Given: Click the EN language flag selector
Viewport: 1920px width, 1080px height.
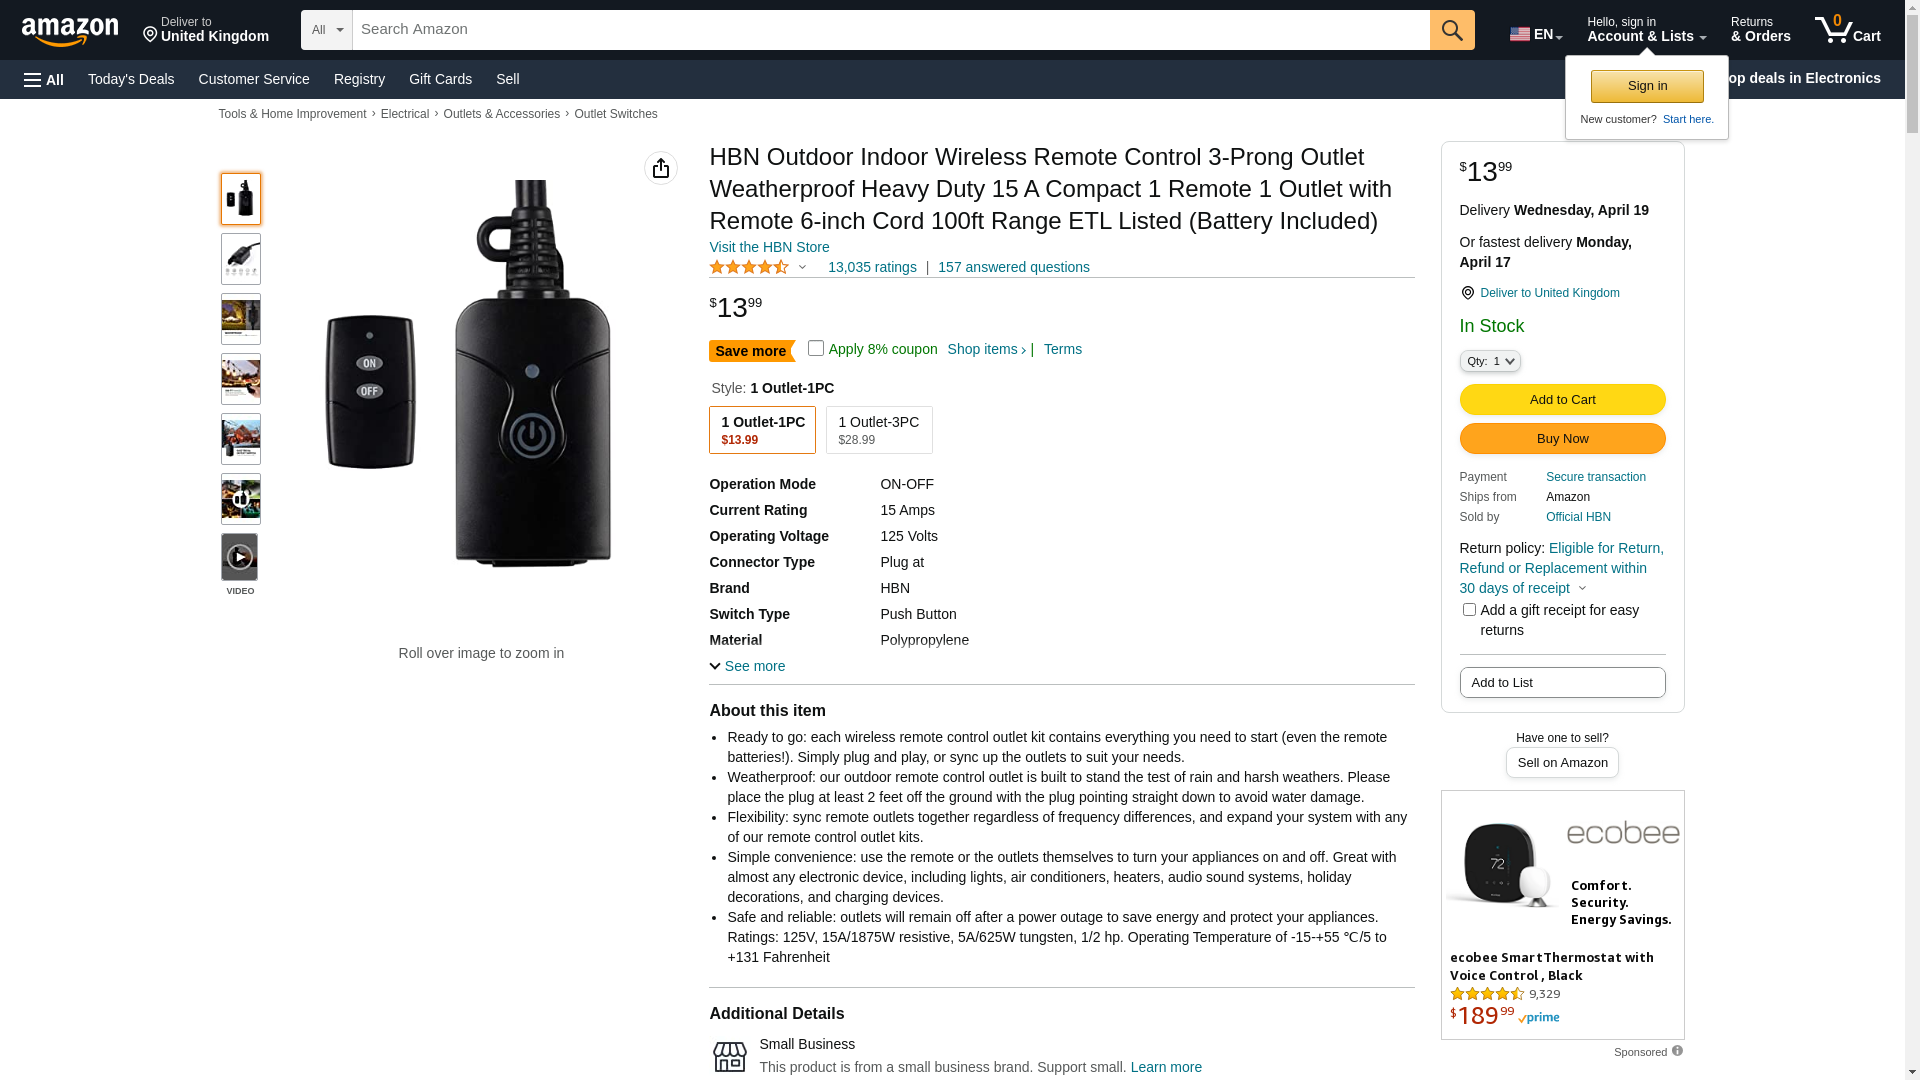Looking at the screenshot, I should coord(1535,34).
